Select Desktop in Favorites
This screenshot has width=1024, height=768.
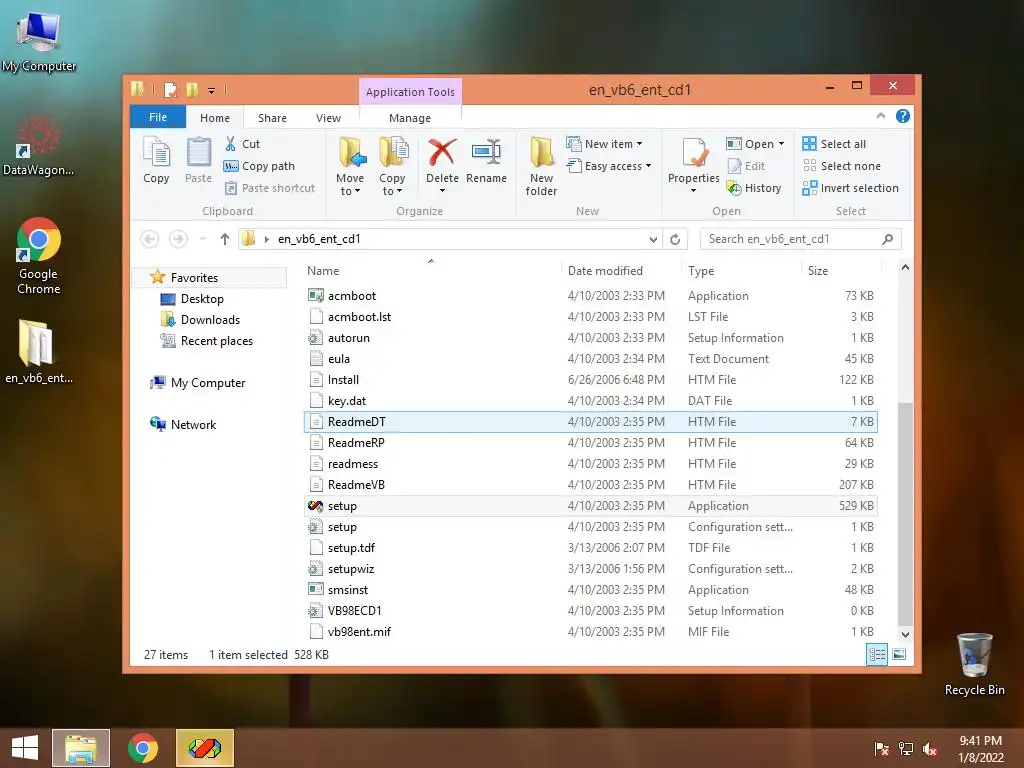(202, 298)
